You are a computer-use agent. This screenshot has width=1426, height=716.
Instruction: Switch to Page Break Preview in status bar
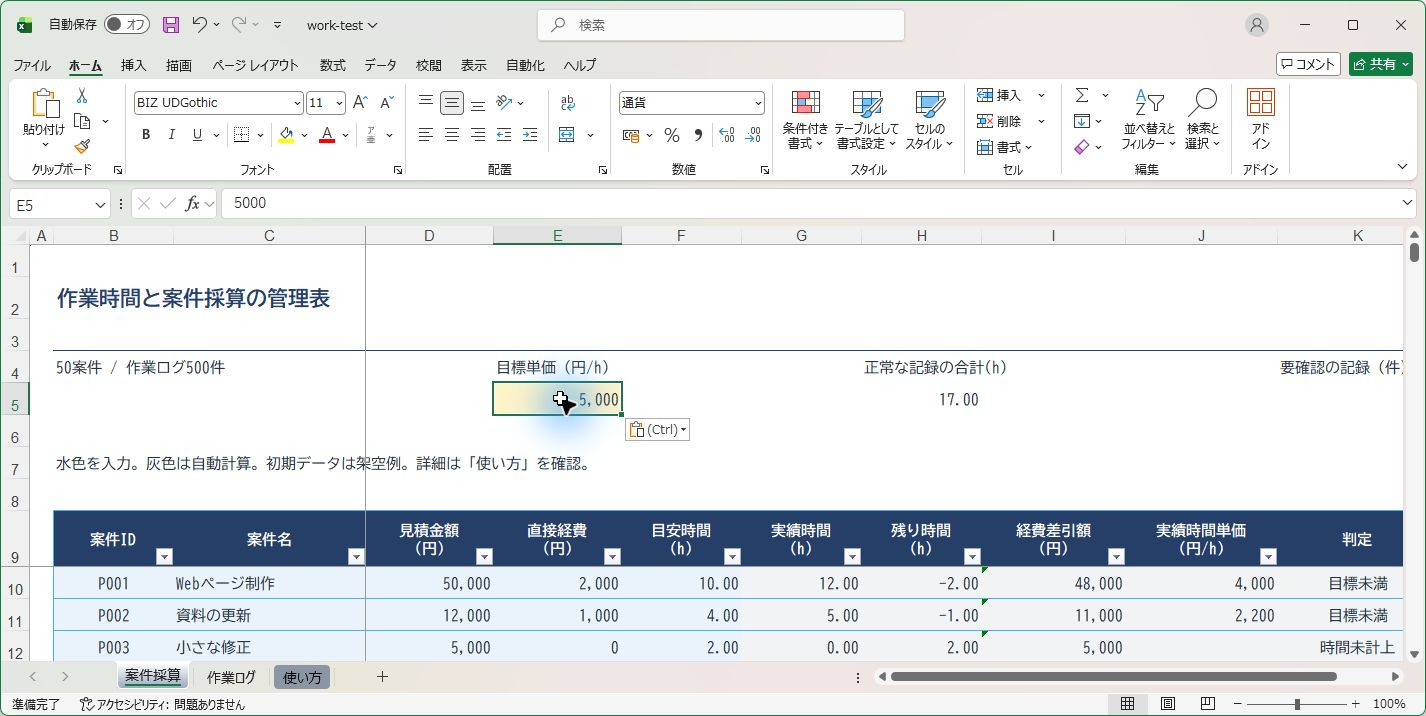click(x=1207, y=704)
